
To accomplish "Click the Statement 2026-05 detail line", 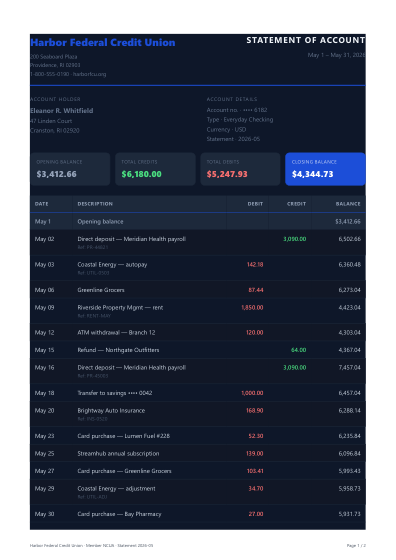I will click(233, 139).
